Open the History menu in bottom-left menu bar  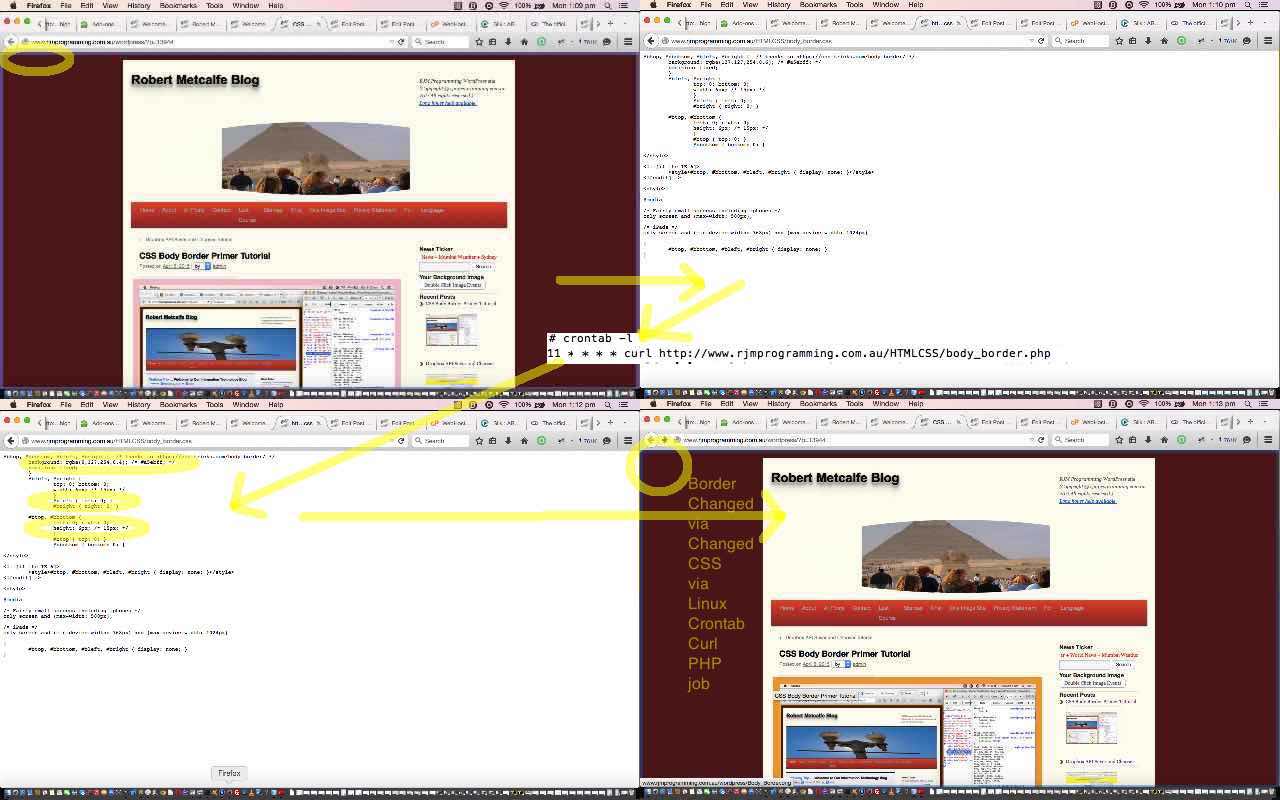pyautogui.click(x=138, y=404)
